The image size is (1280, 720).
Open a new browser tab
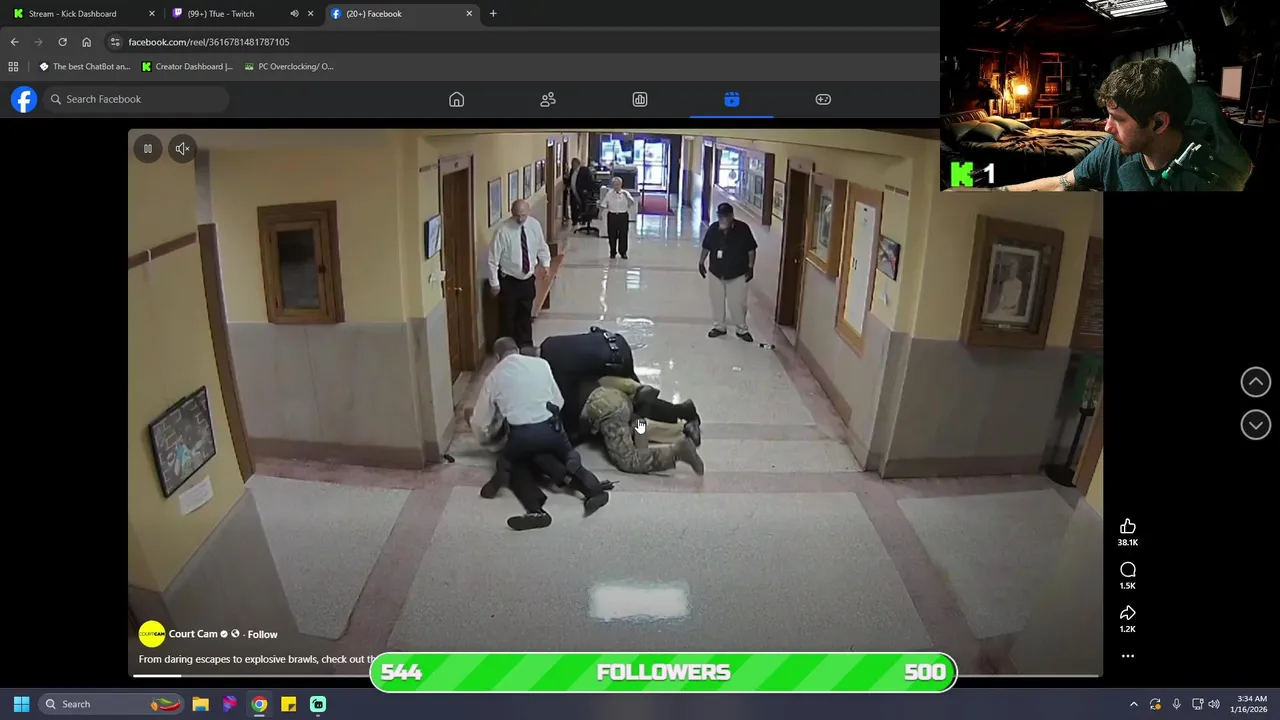[x=493, y=14]
